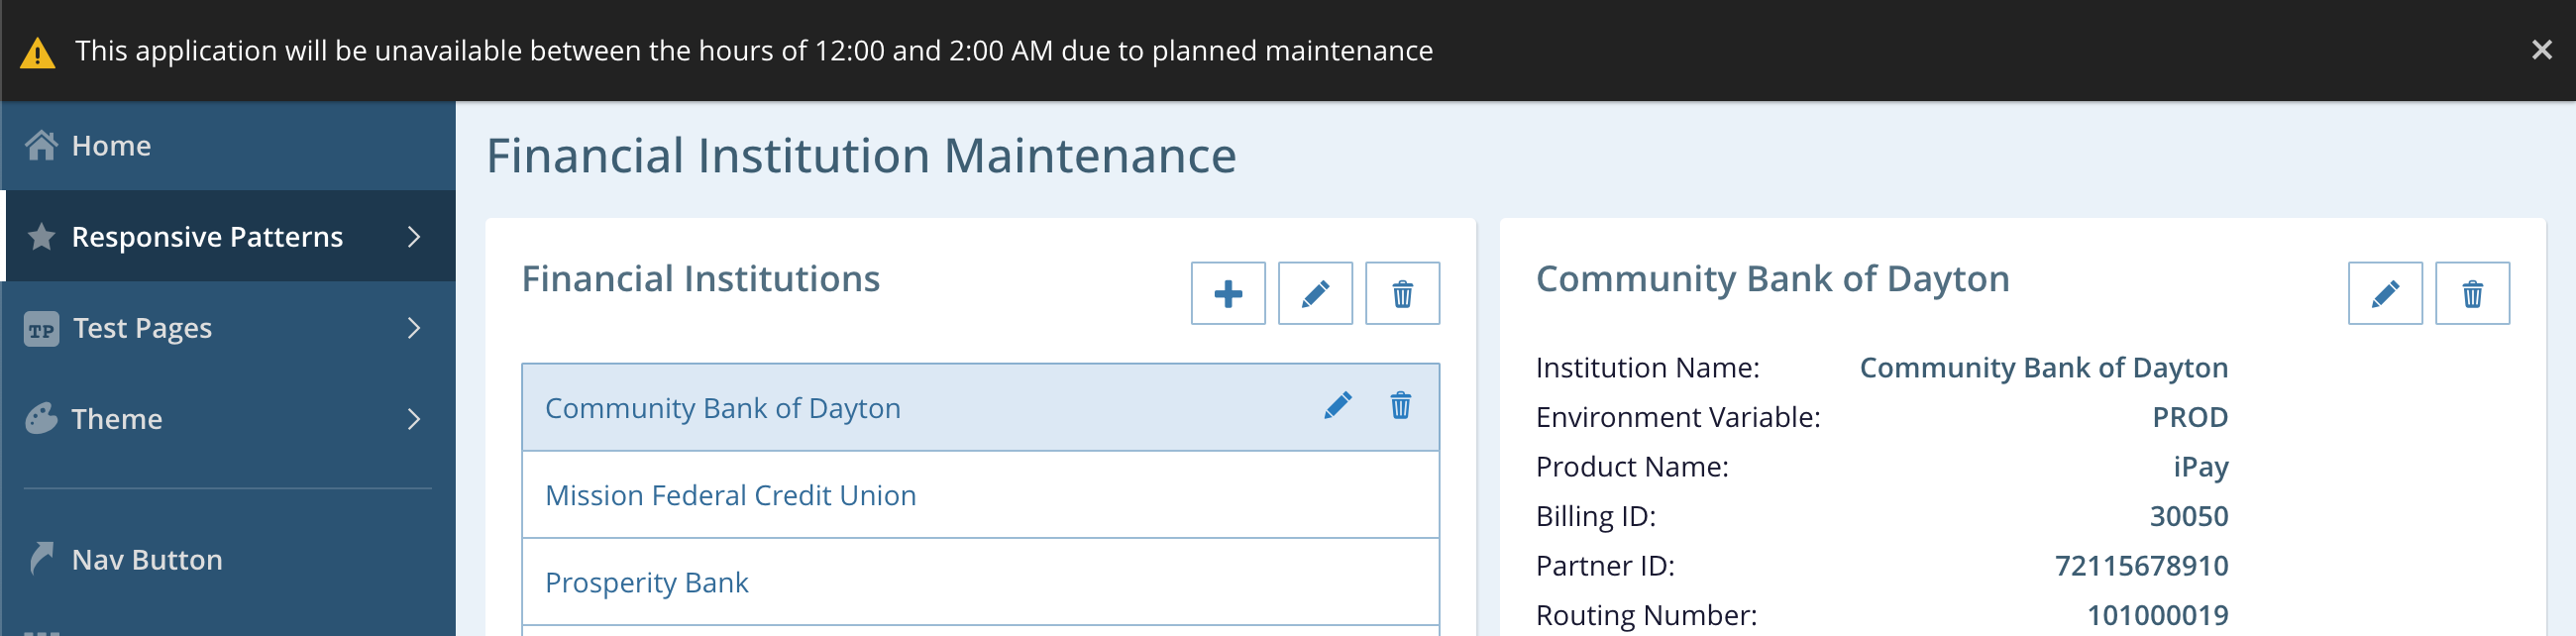Image resolution: width=2576 pixels, height=636 pixels.
Task: Select Prosperity Bank from the list
Action: (646, 582)
